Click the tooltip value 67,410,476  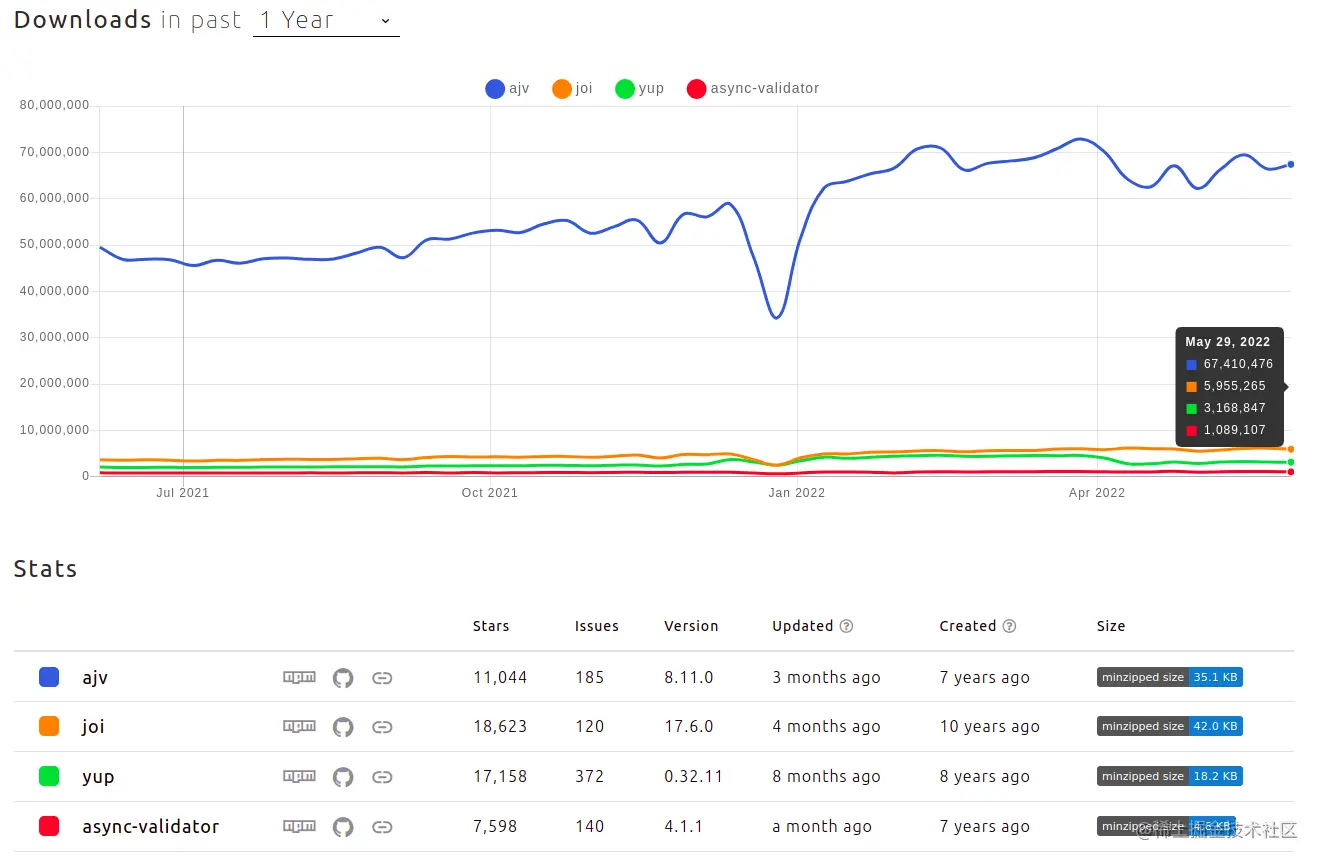(1238, 364)
